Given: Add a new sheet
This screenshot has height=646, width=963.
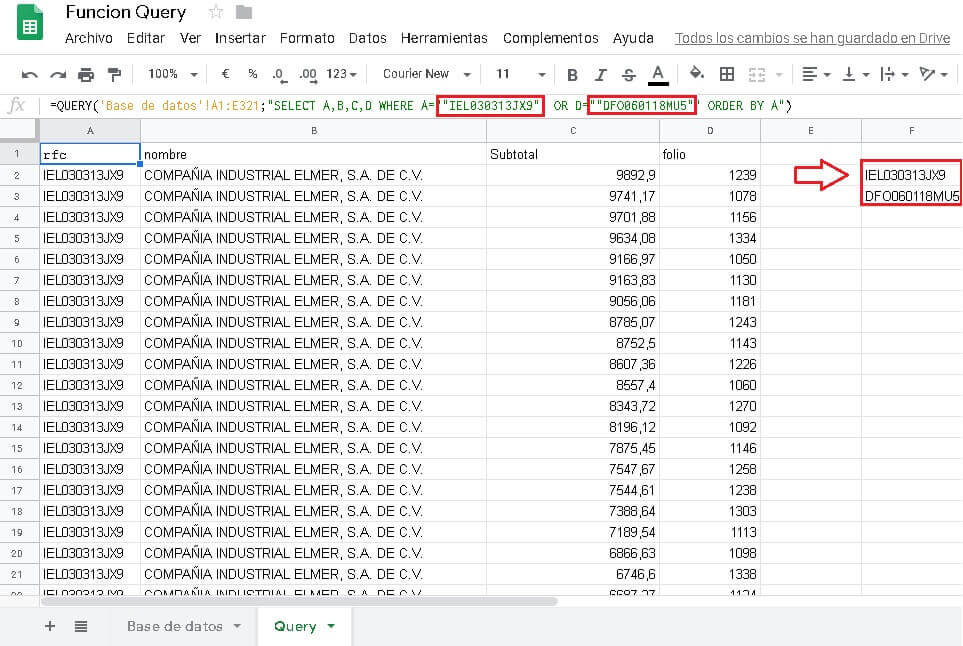Looking at the screenshot, I should [x=50, y=626].
